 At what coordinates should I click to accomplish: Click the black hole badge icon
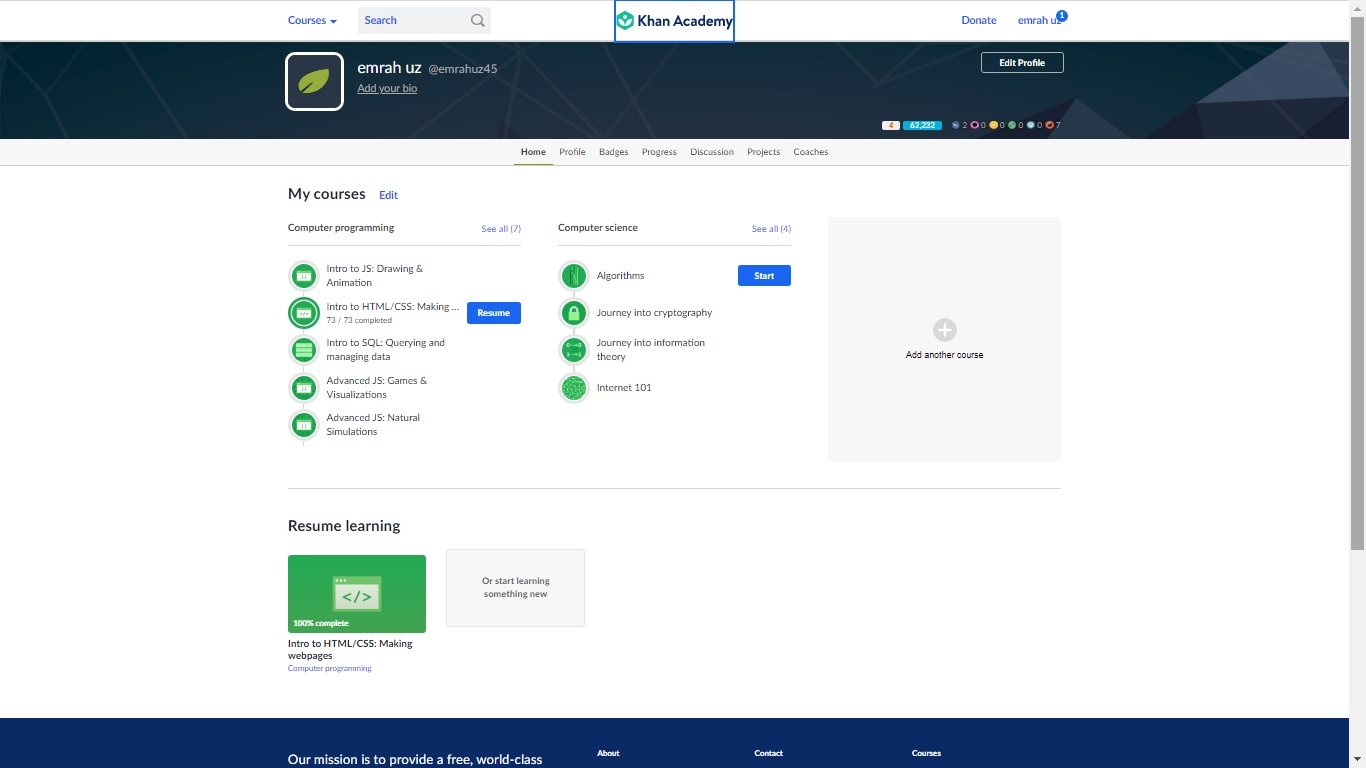coord(1031,125)
